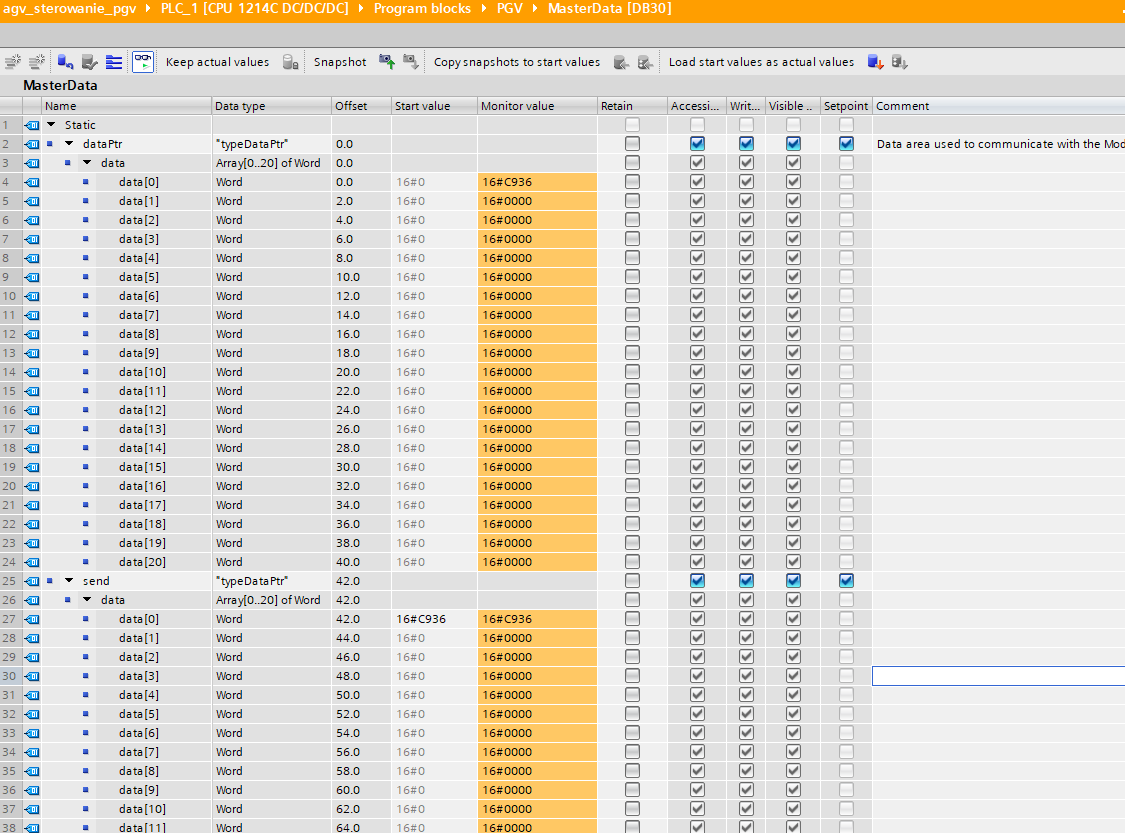Toggle Accessible checkbox in dataPtr row
The image size is (1125, 833).
pyautogui.click(x=697, y=144)
